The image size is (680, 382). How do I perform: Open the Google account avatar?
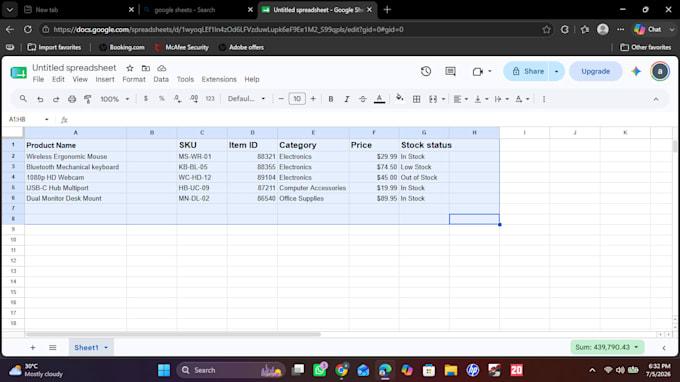click(660, 71)
